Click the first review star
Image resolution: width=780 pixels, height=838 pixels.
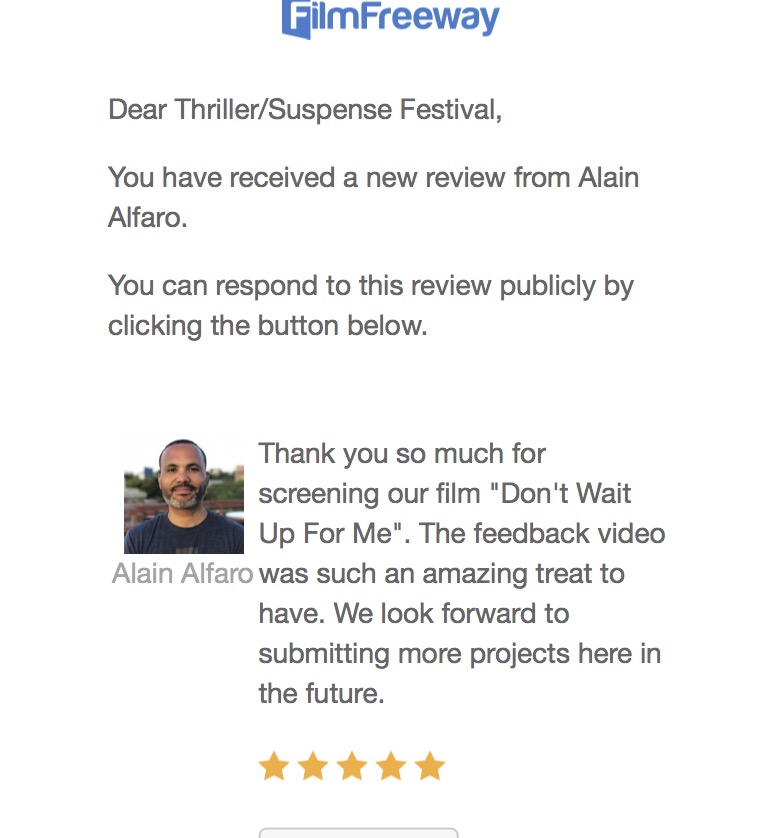point(273,767)
